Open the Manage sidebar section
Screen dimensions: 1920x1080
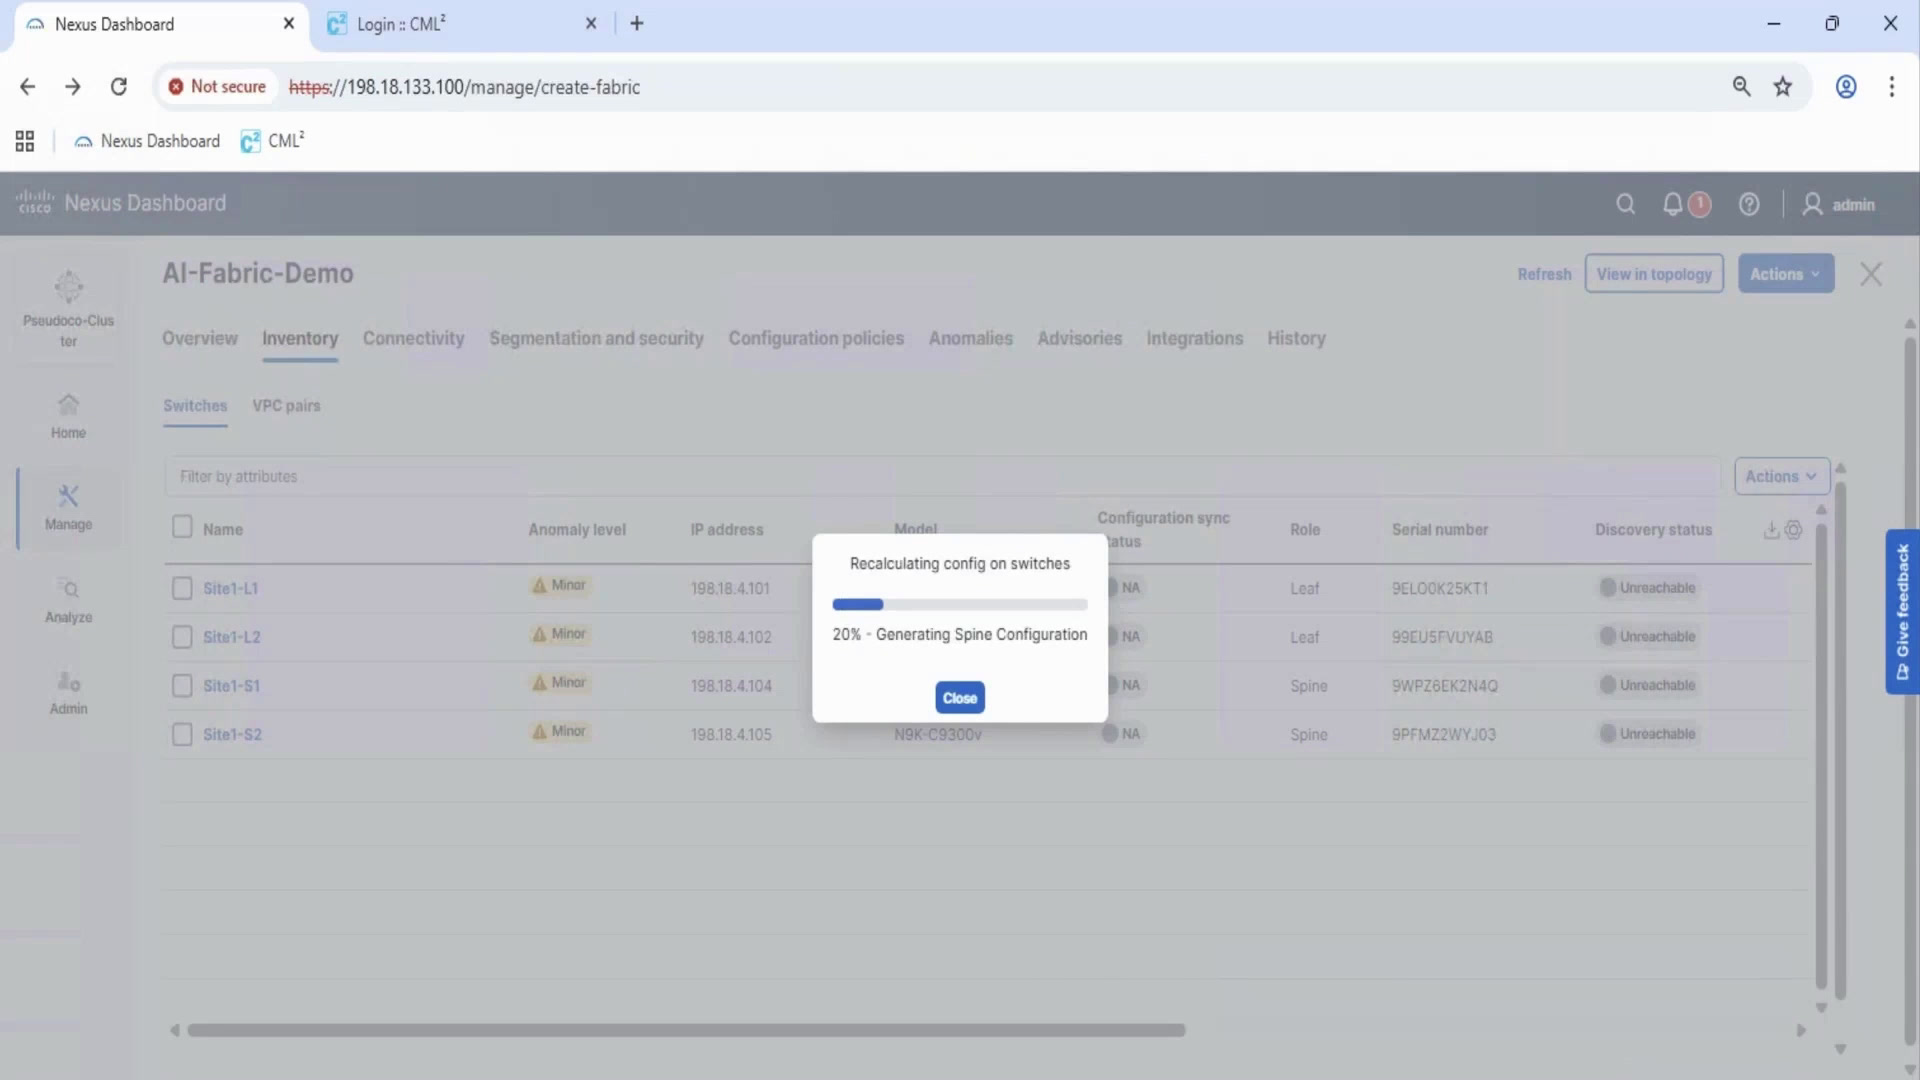pos(68,508)
